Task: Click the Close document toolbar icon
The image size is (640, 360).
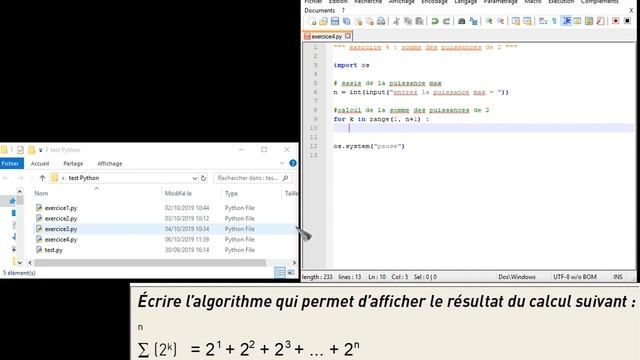Action: [x=358, y=21]
